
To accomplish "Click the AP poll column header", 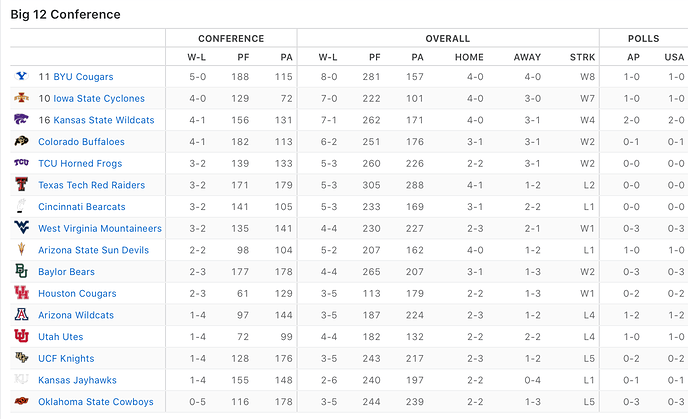I will coord(632,57).
